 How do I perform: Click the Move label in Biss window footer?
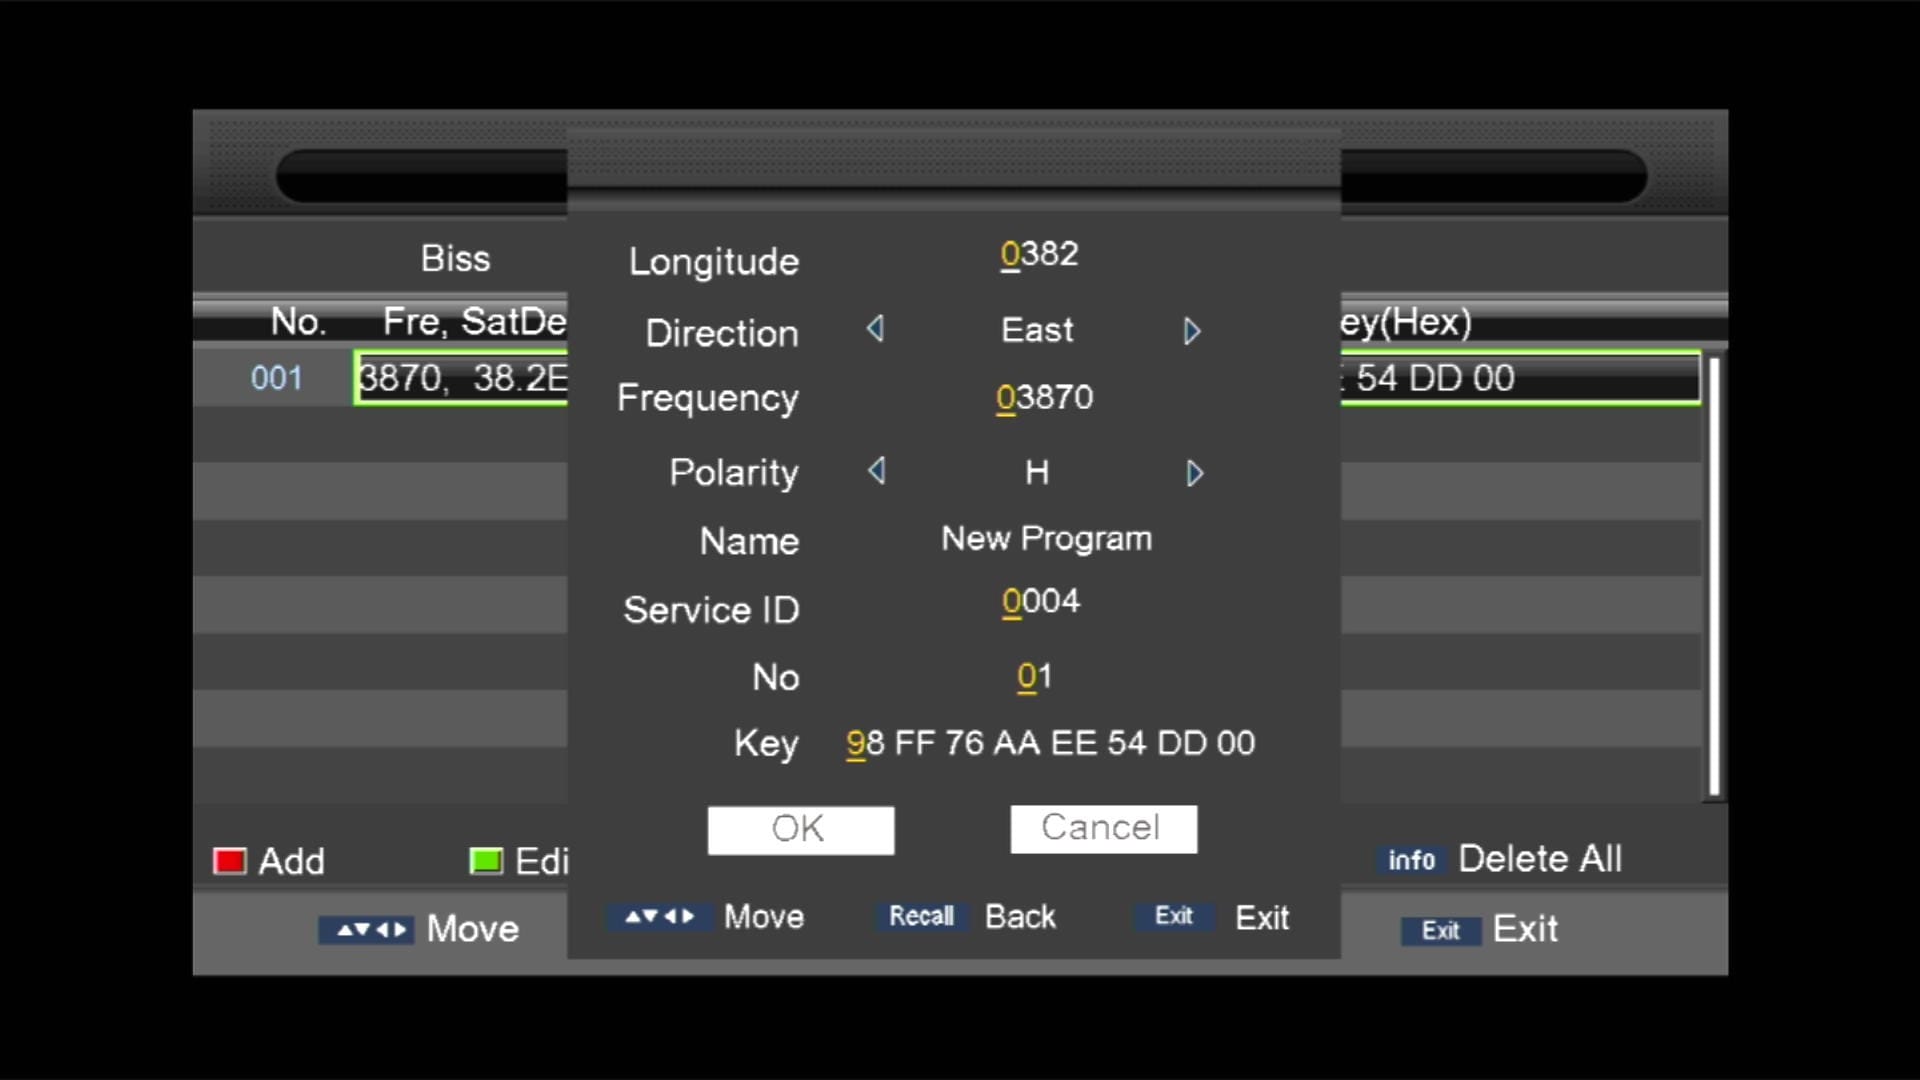click(473, 930)
